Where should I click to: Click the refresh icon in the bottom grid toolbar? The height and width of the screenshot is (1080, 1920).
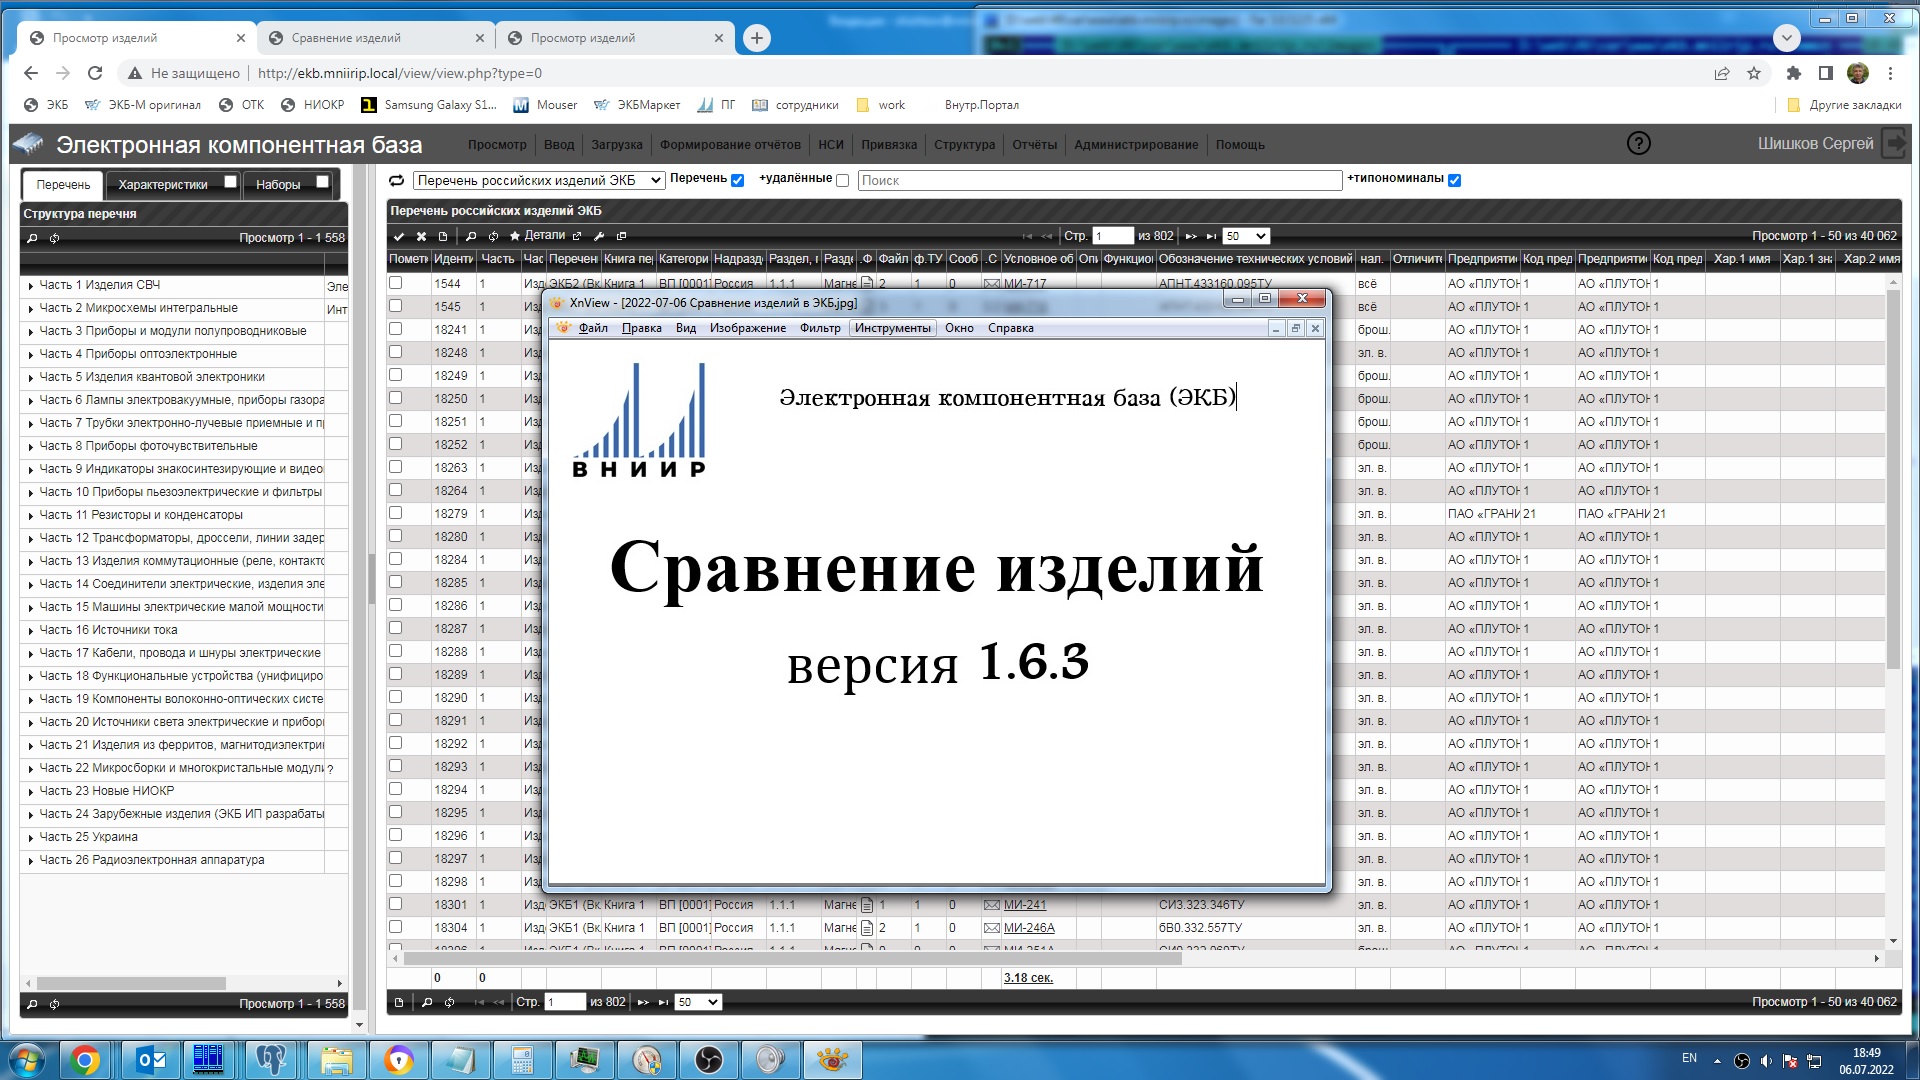click(449, 1002)
